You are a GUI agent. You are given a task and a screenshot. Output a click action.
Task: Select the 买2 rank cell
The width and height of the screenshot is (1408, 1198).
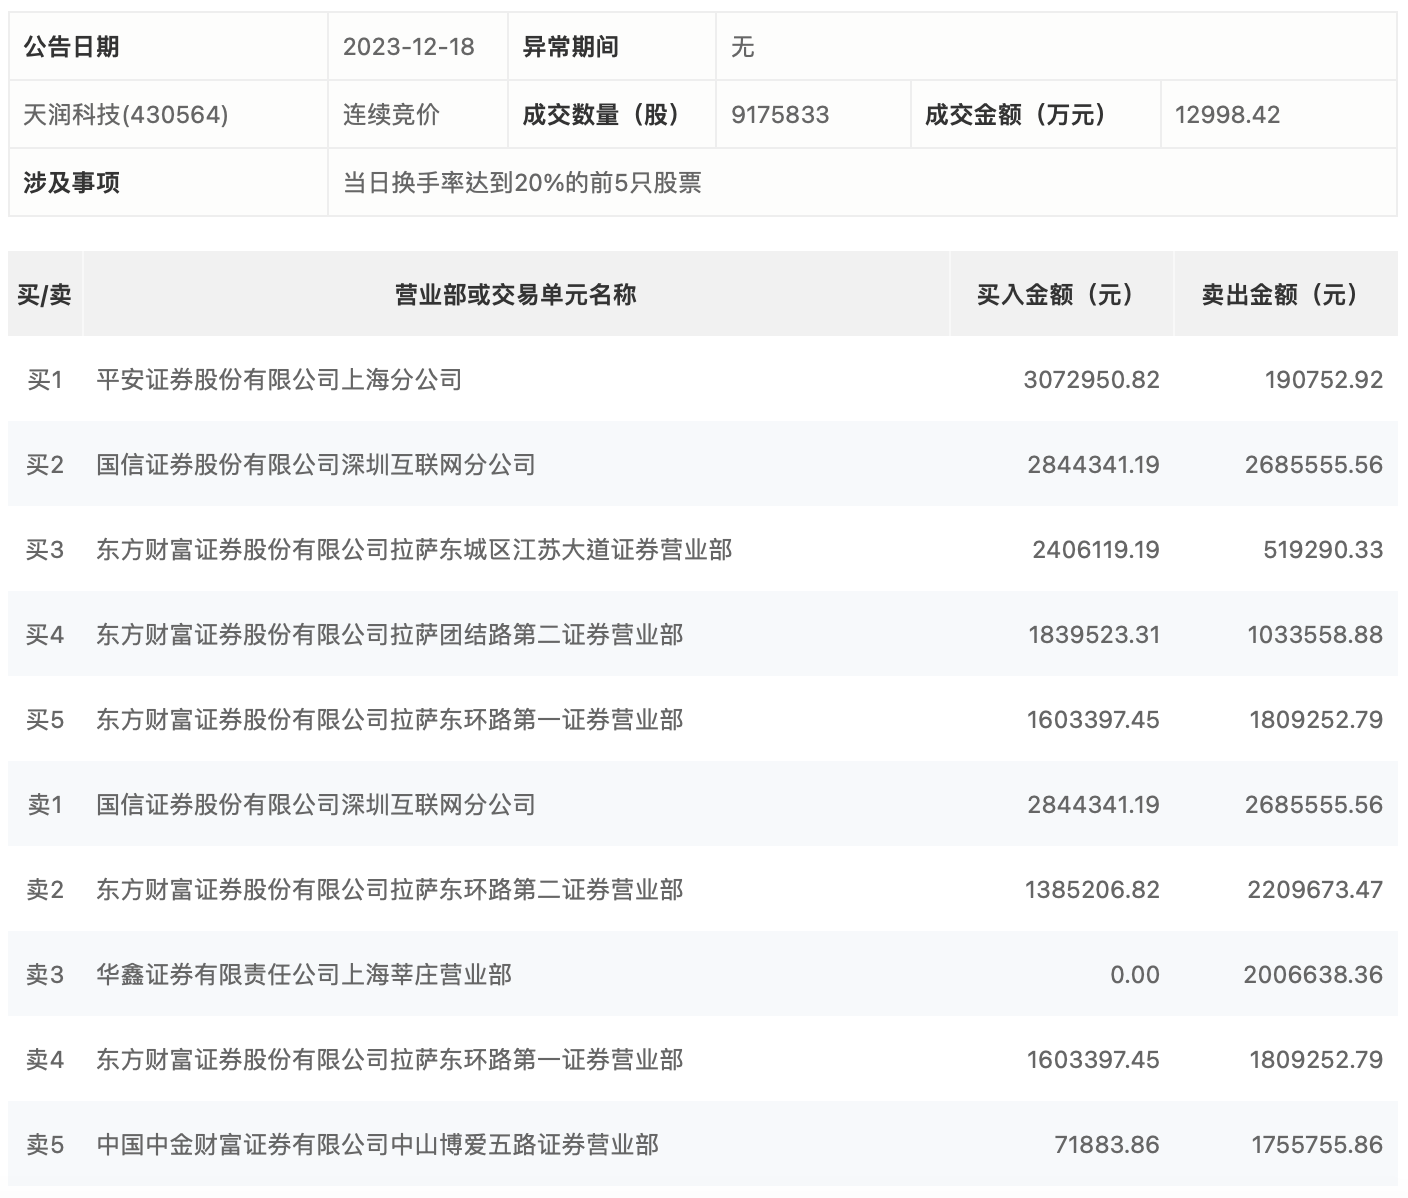point(45,465)
